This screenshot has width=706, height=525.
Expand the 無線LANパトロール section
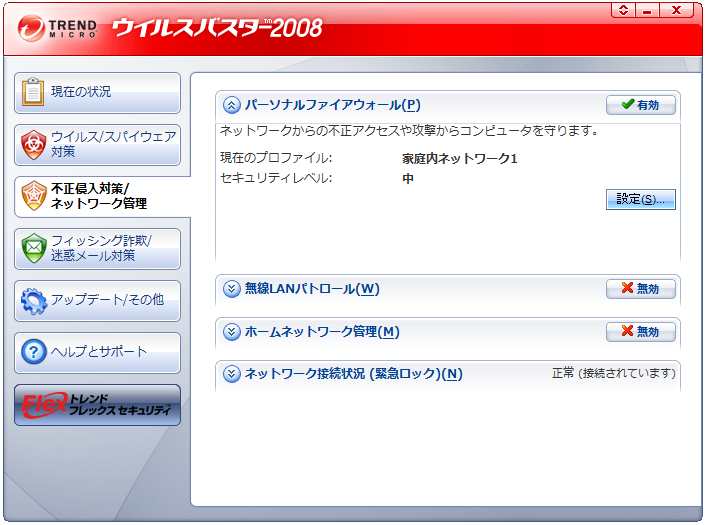click(x=232, y=289)
